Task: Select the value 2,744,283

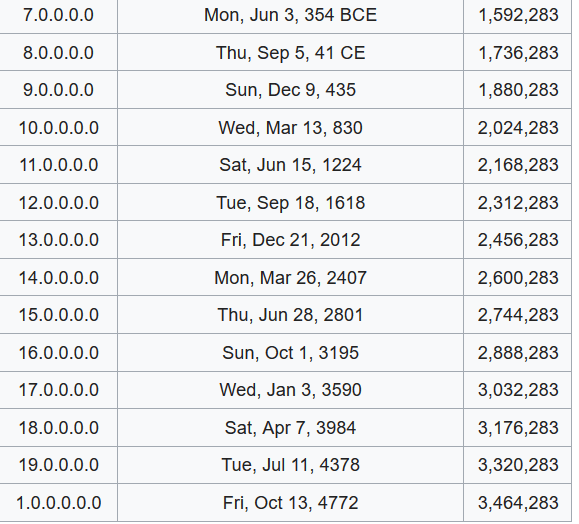Action: point(518,315)
